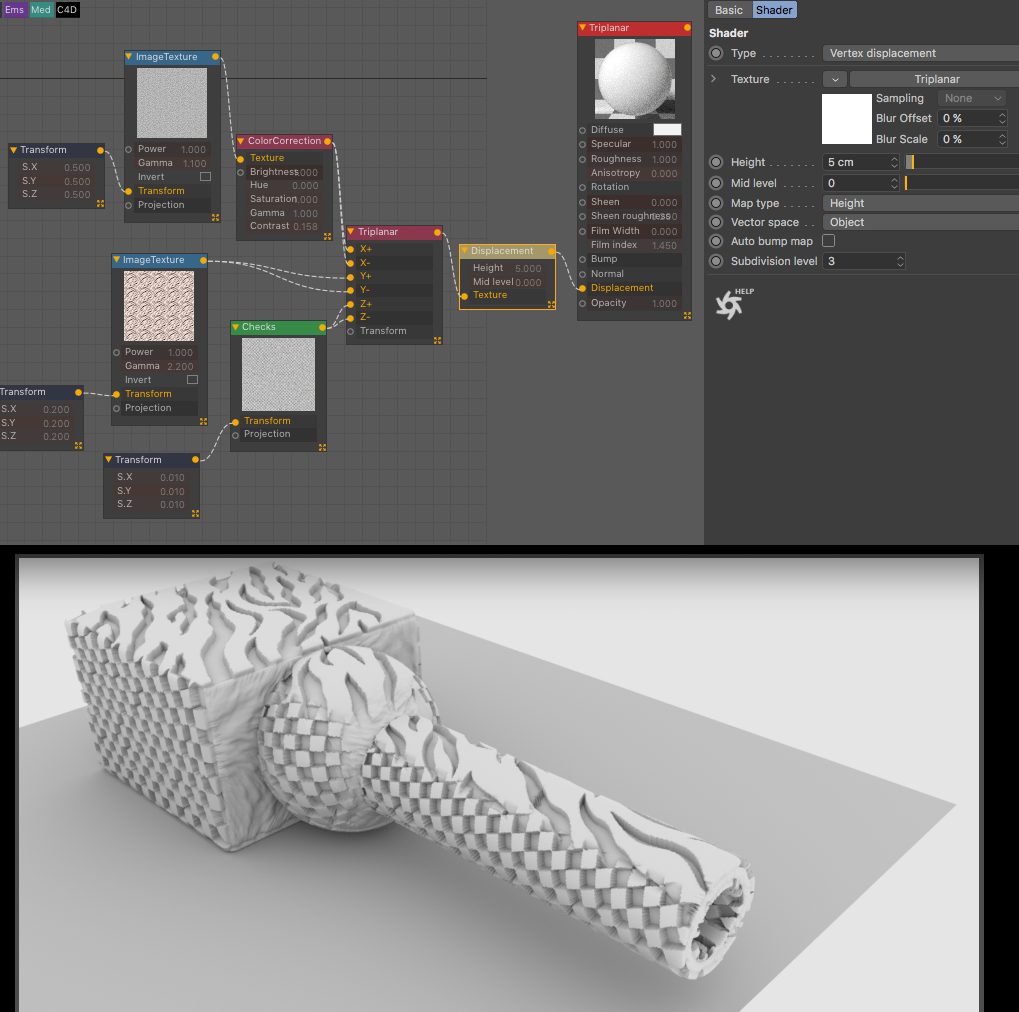
Task: Select the ColorCorrection node title
Action: (x=284, y=141)
